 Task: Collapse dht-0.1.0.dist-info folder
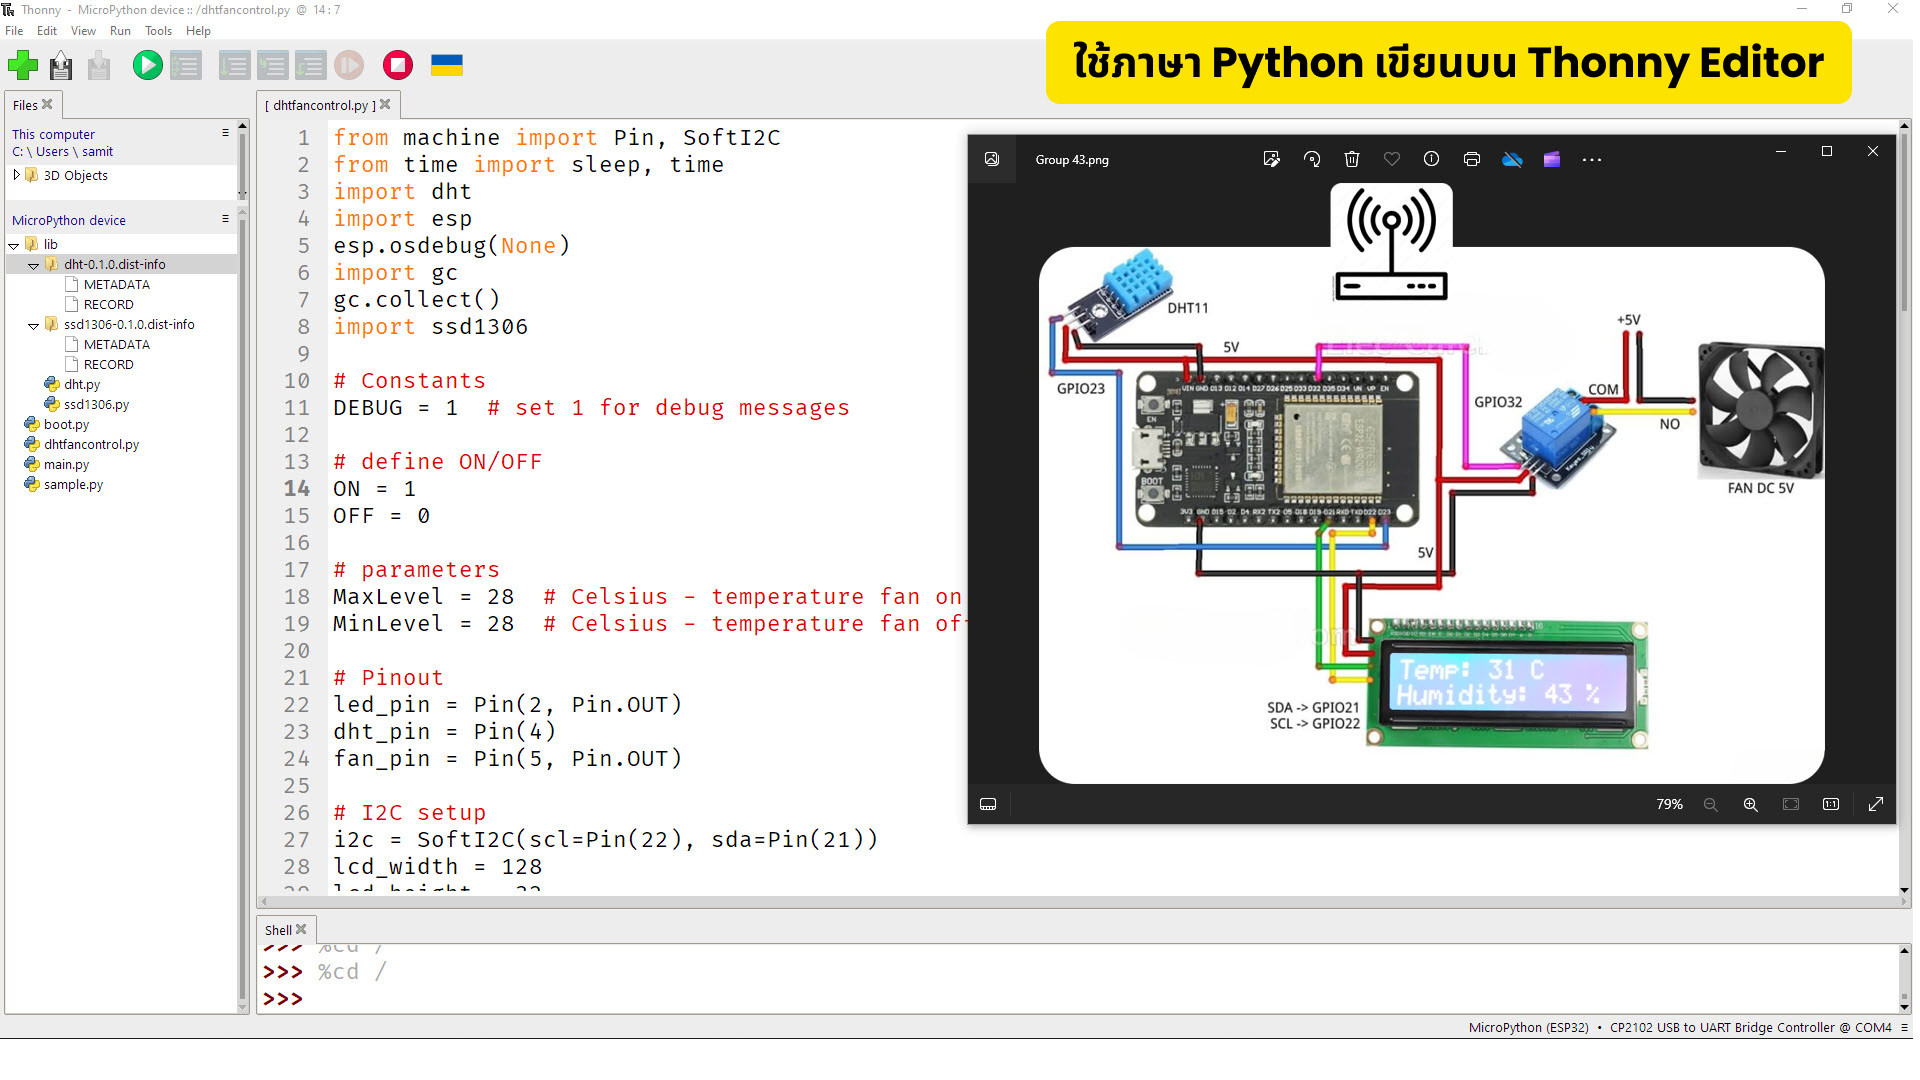coord(34,265)
